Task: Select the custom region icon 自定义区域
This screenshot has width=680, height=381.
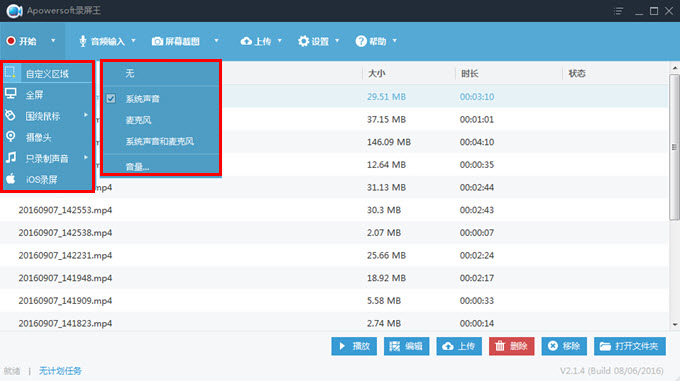Action: [x=10, y=72]
